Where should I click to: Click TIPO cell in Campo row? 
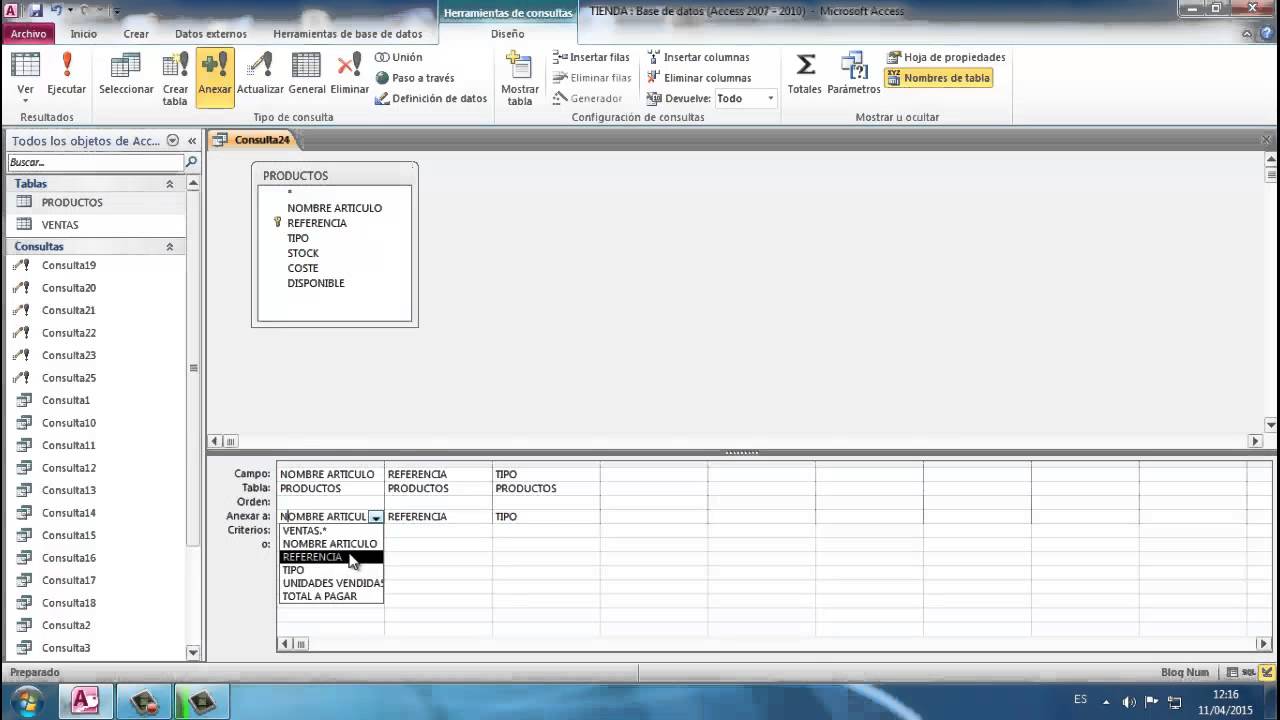point(546,475)
